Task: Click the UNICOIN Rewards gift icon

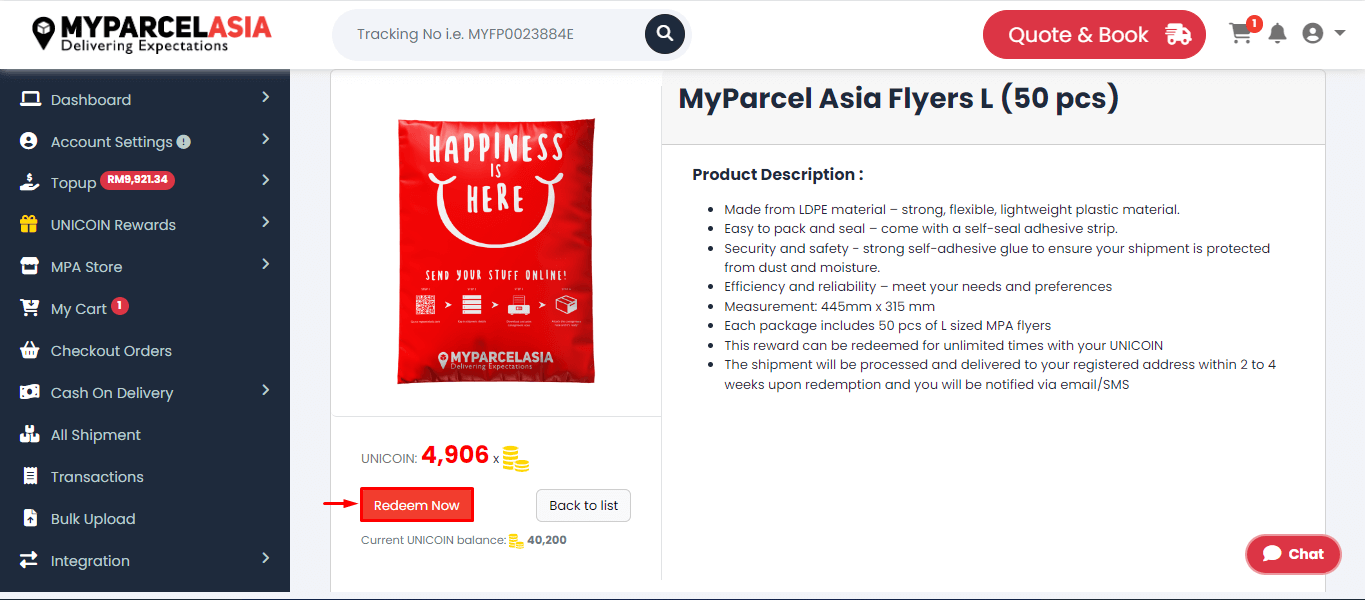Action: [29, 224]
